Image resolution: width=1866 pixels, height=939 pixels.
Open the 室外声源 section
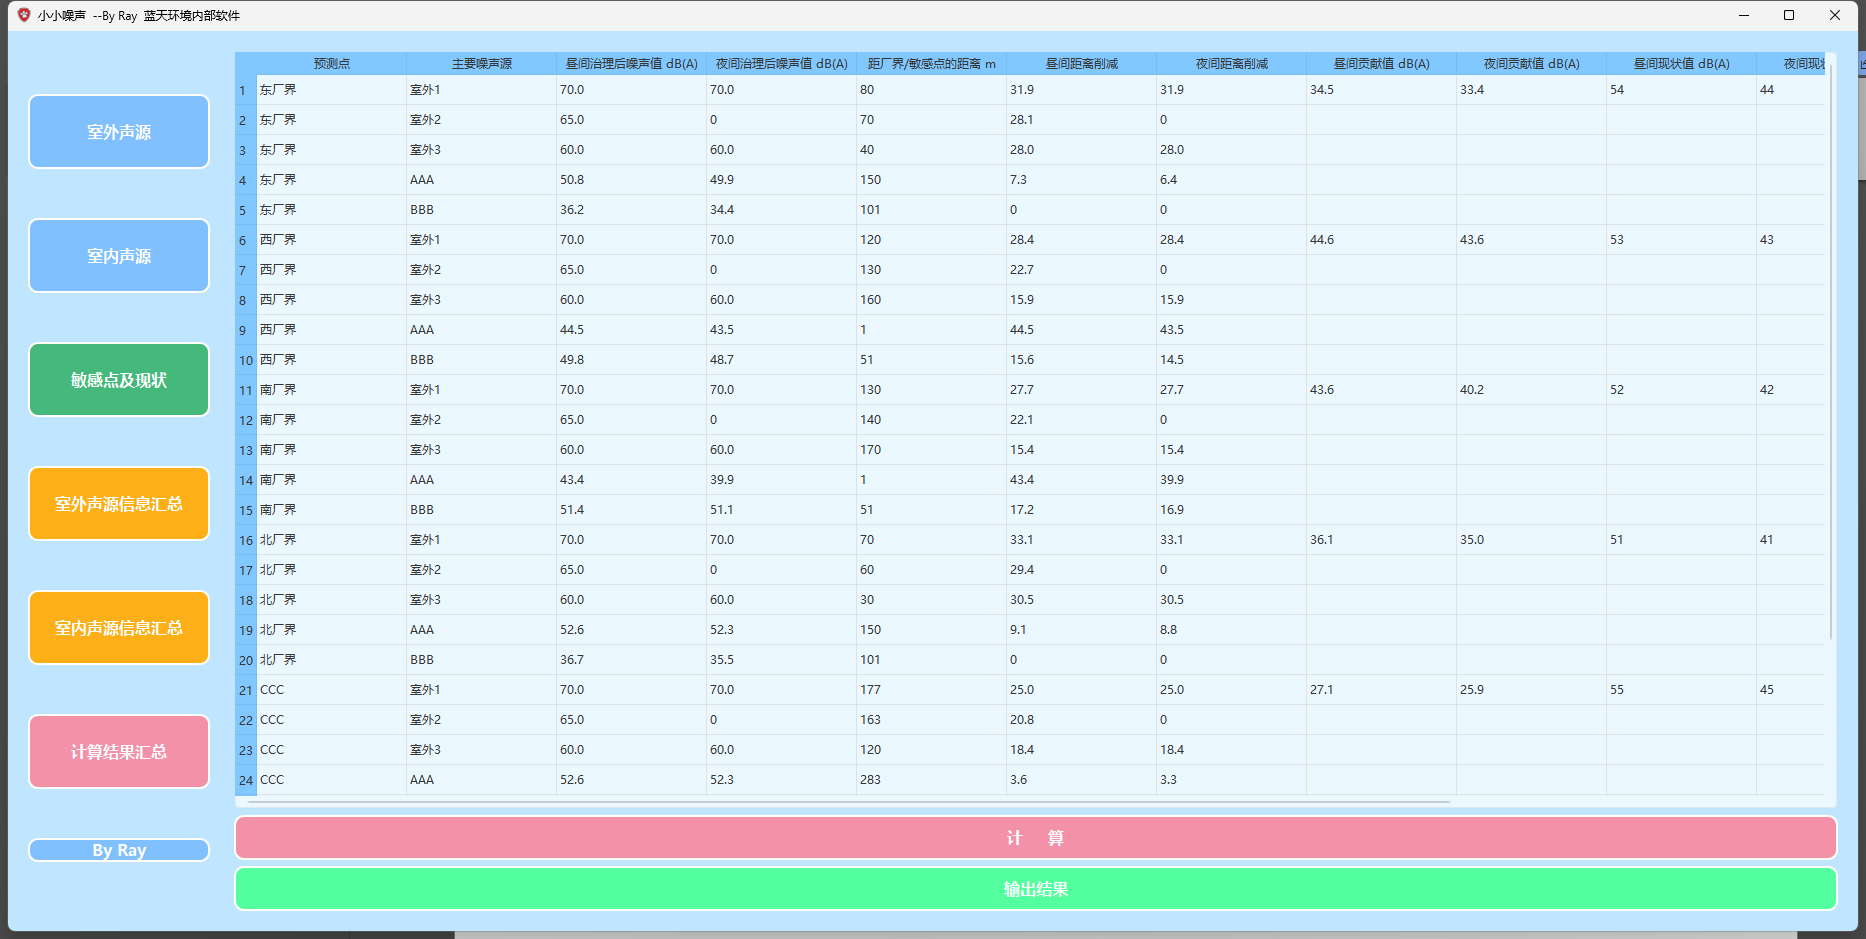point(119,131)
